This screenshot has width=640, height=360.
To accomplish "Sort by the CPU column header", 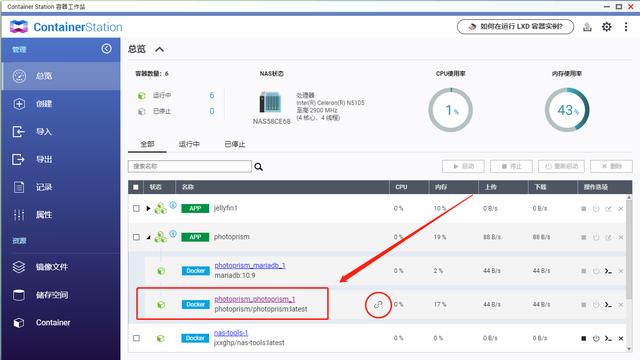I will pos(401,187).
